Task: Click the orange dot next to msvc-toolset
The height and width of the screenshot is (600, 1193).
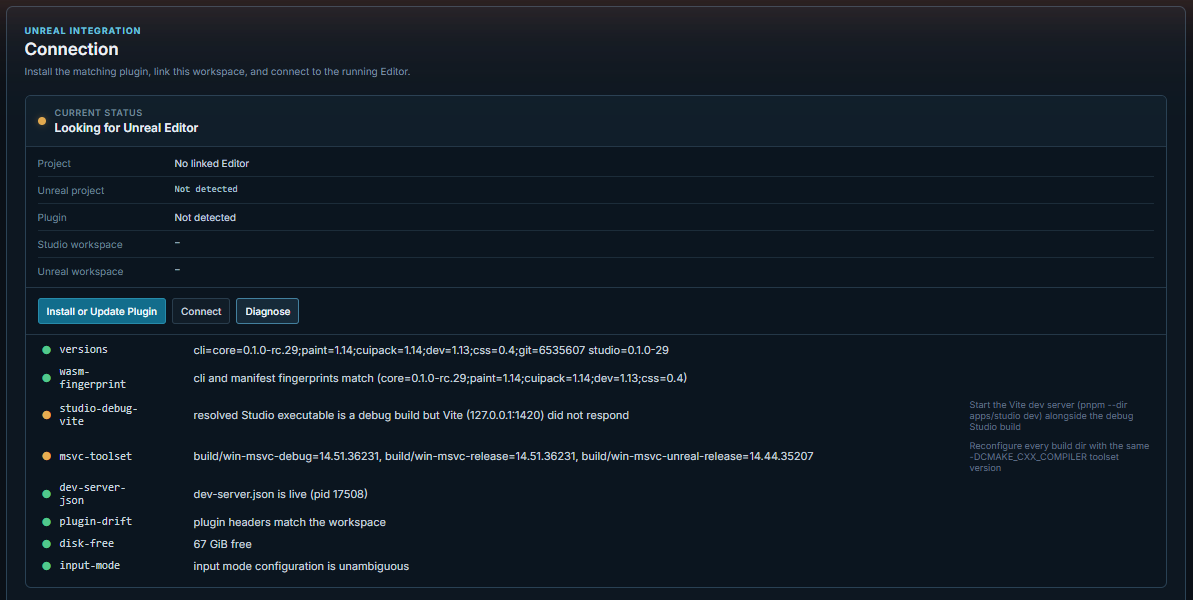Action: (46, 456)
